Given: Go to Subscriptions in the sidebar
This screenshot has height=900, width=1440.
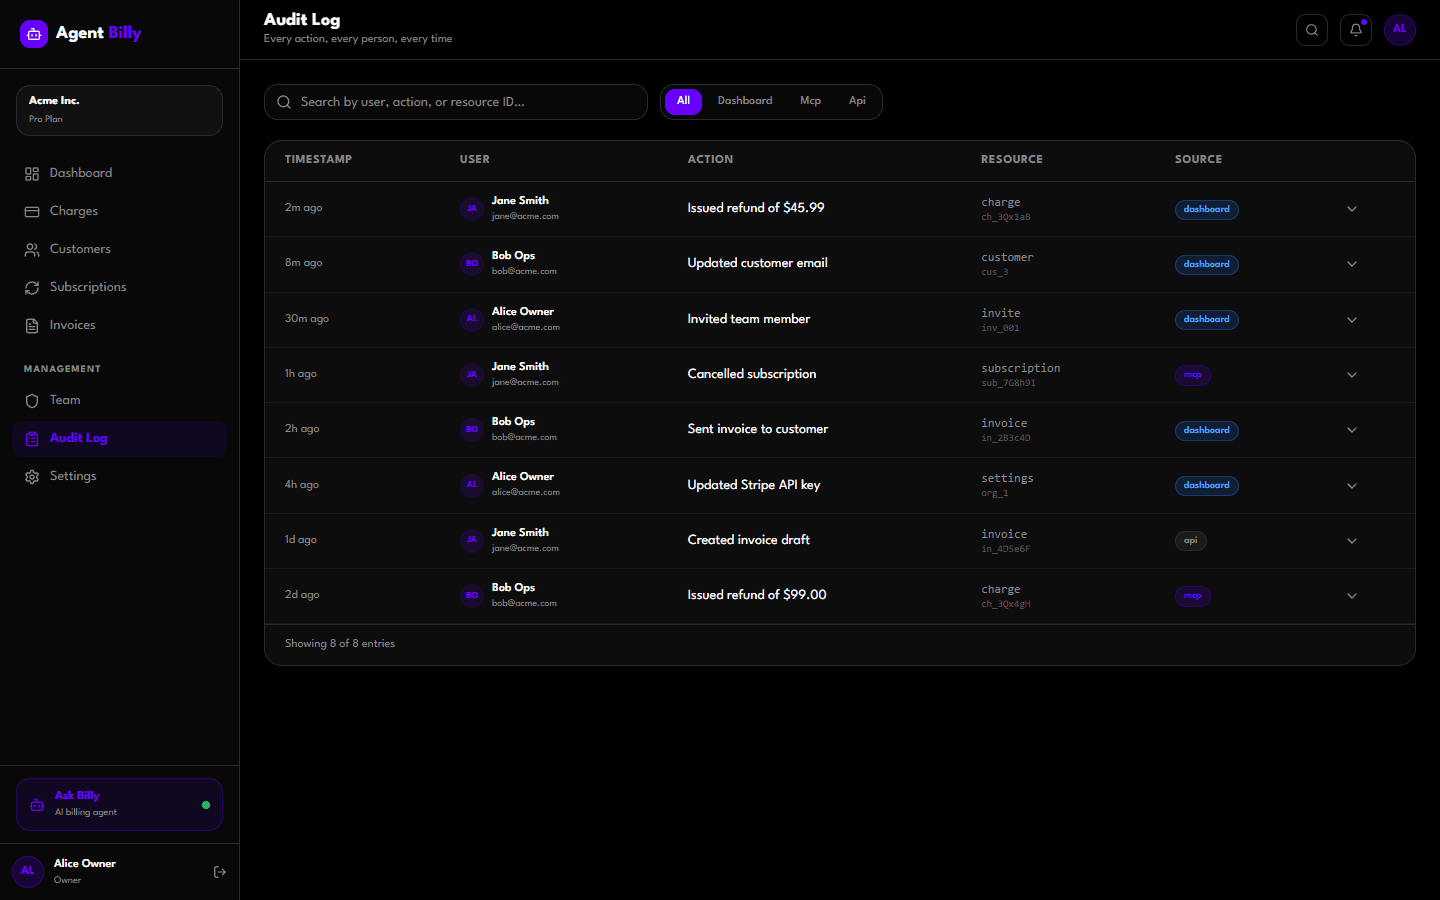Looking at the screenshot, I should tap(88, 287).
